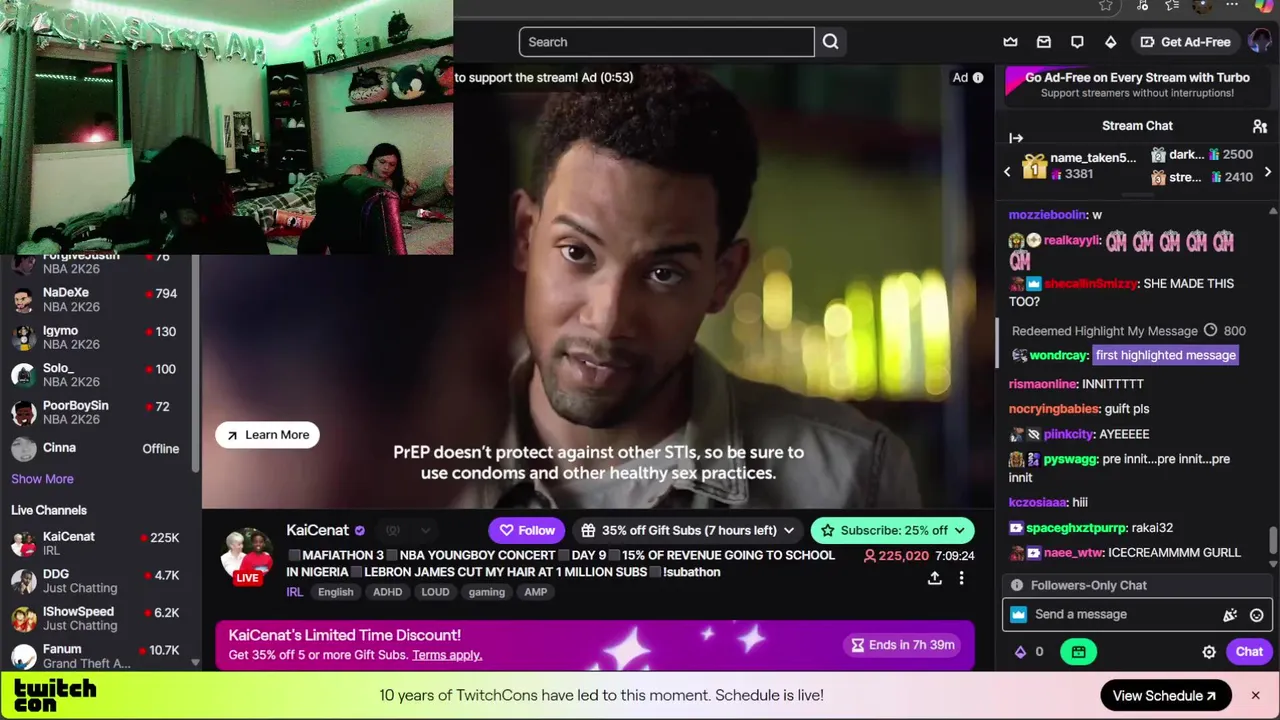Click the search magnifier button
This screenshot has width=1280, height=720.
pyautogui.click(x=831, y=42)
